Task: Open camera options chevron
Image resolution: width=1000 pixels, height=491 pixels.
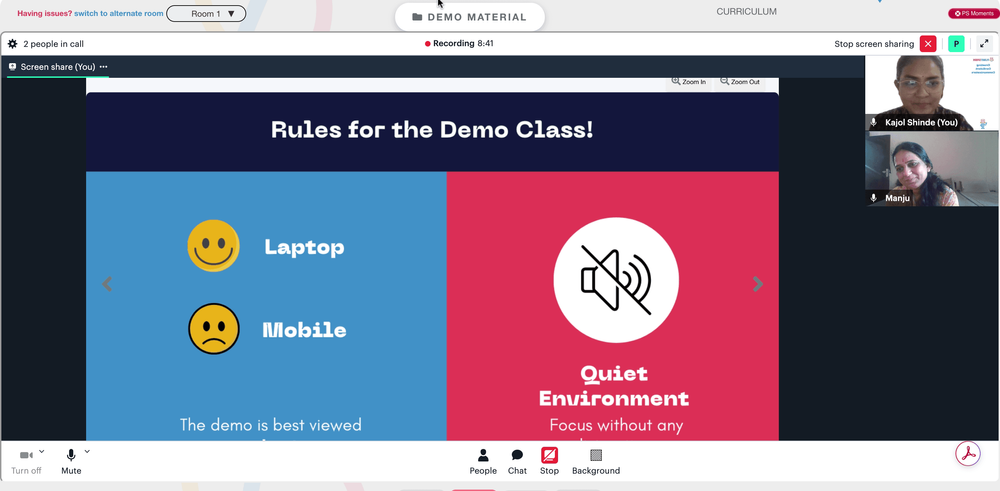Action: [41, 451]
